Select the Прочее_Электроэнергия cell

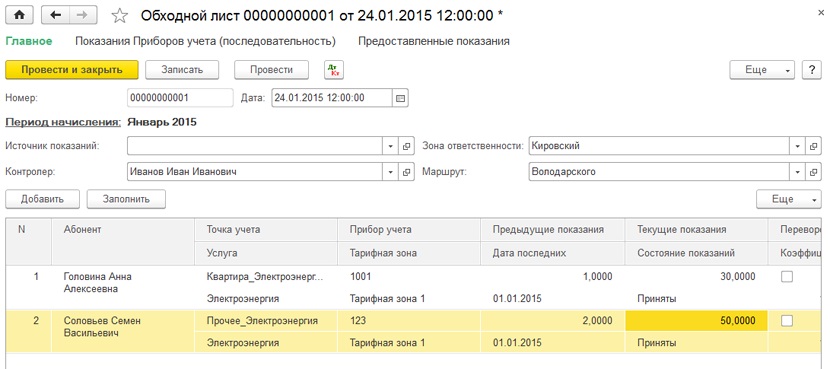266,320
